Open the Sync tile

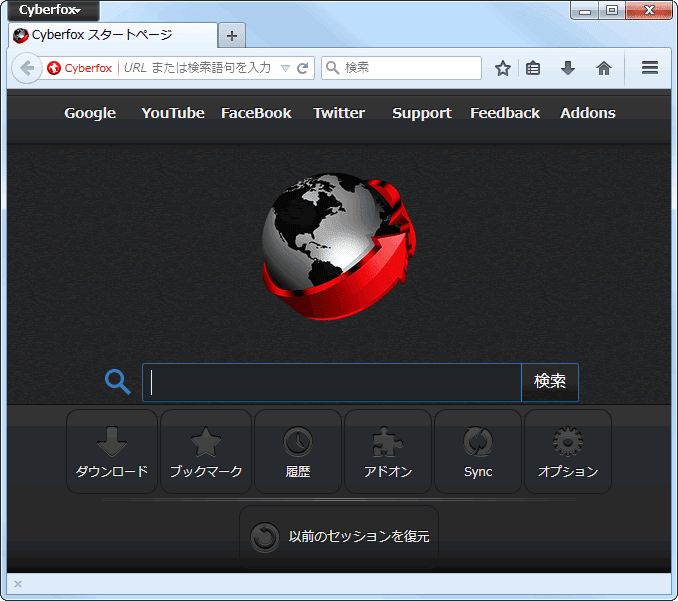point(478,452)
